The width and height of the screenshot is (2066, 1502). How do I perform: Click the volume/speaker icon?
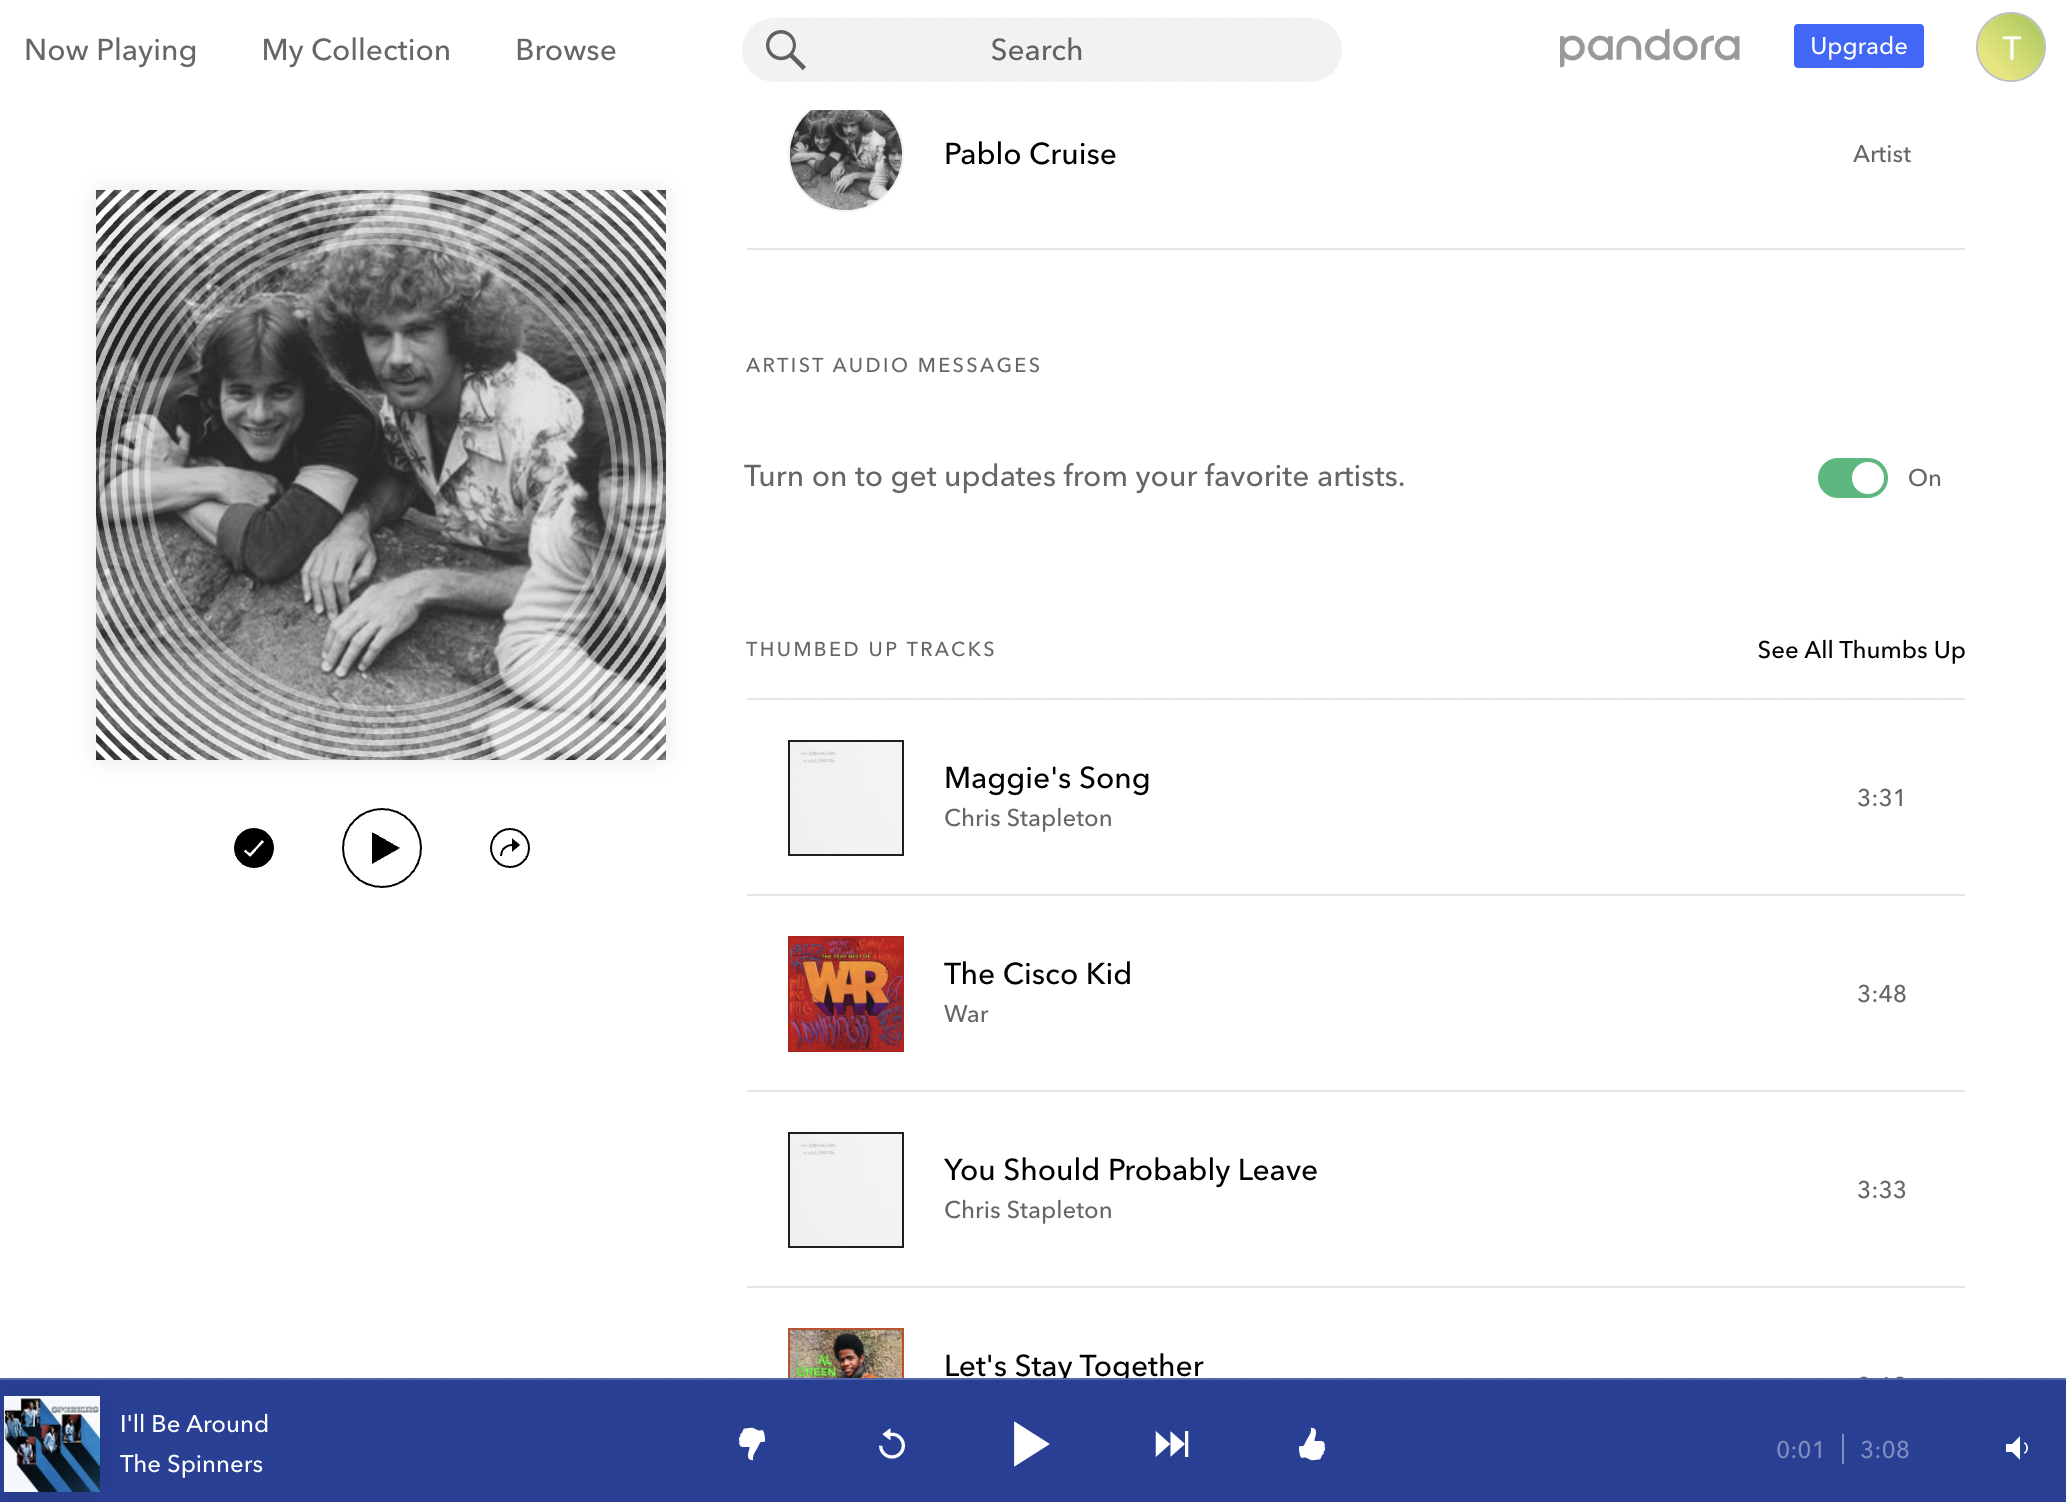(x=2018, y=1447)
